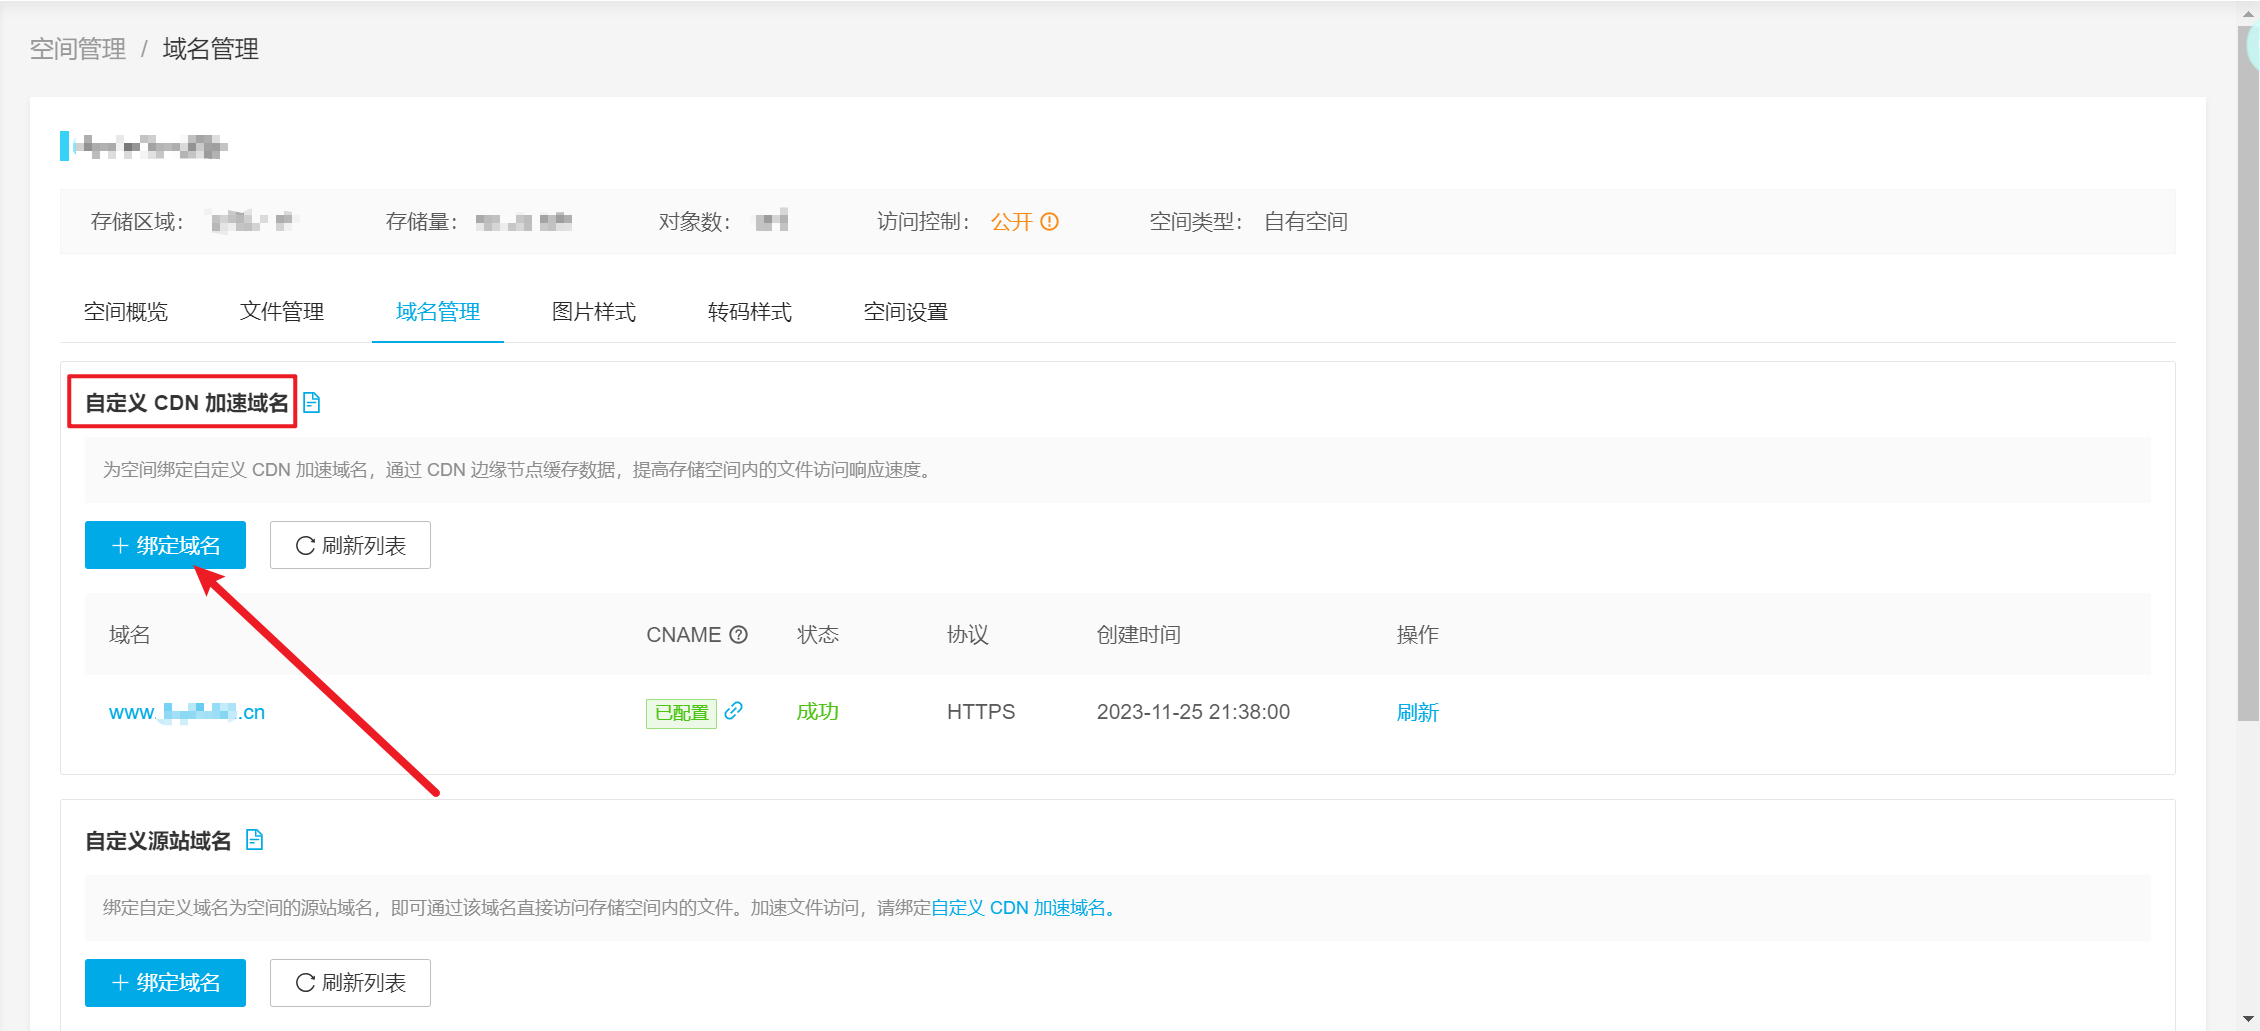The width and height of the screenshot is (2260, 1031).
Task: Click 刷新列表 under 自定义源站域名
Action: [x=350, y=983]
